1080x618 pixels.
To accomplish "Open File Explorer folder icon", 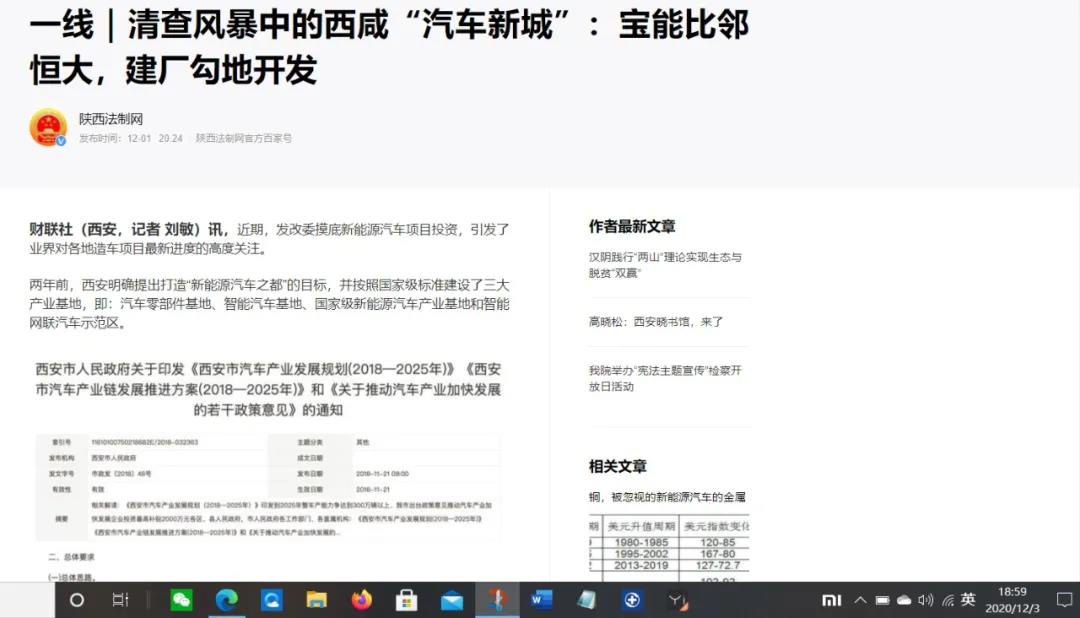I will pos(317,600).
